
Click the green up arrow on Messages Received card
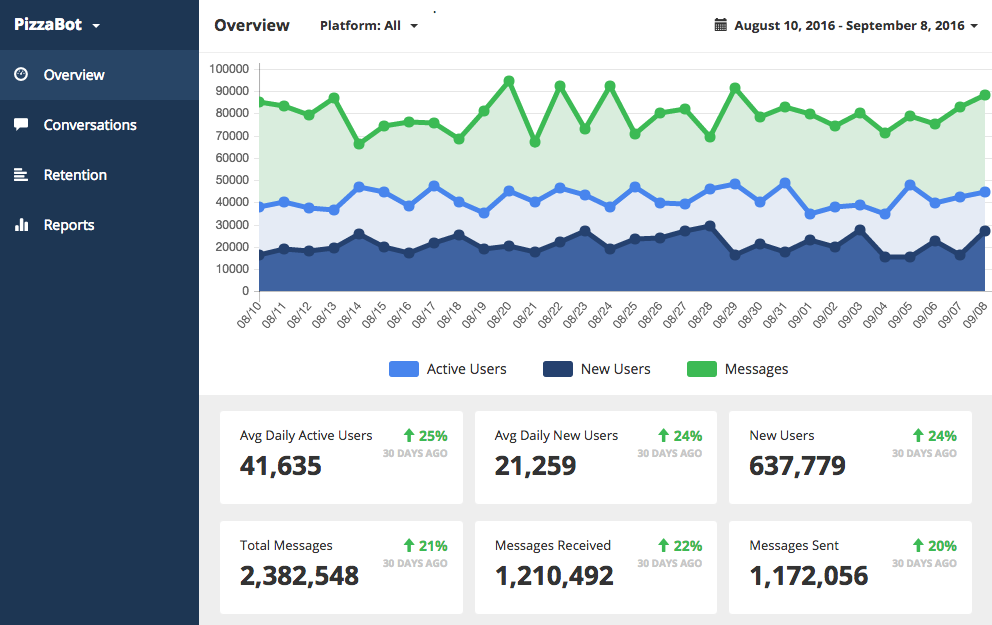pyautogui.click(x=663, y=545)
